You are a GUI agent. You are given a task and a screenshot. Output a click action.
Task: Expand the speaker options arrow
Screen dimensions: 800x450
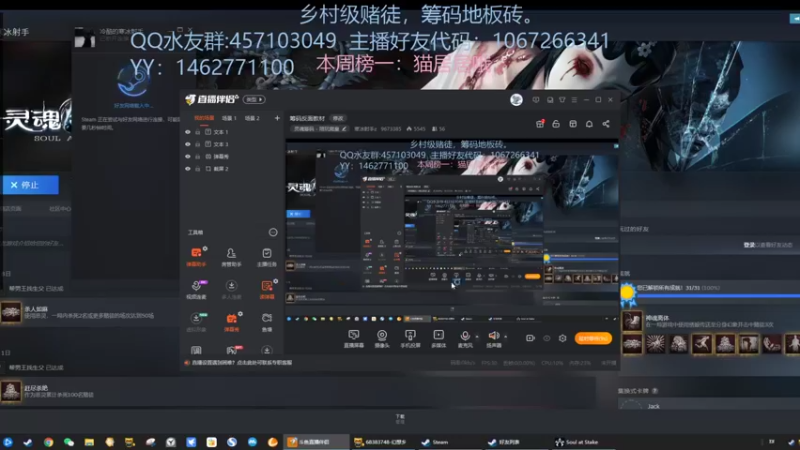[506, 337]
